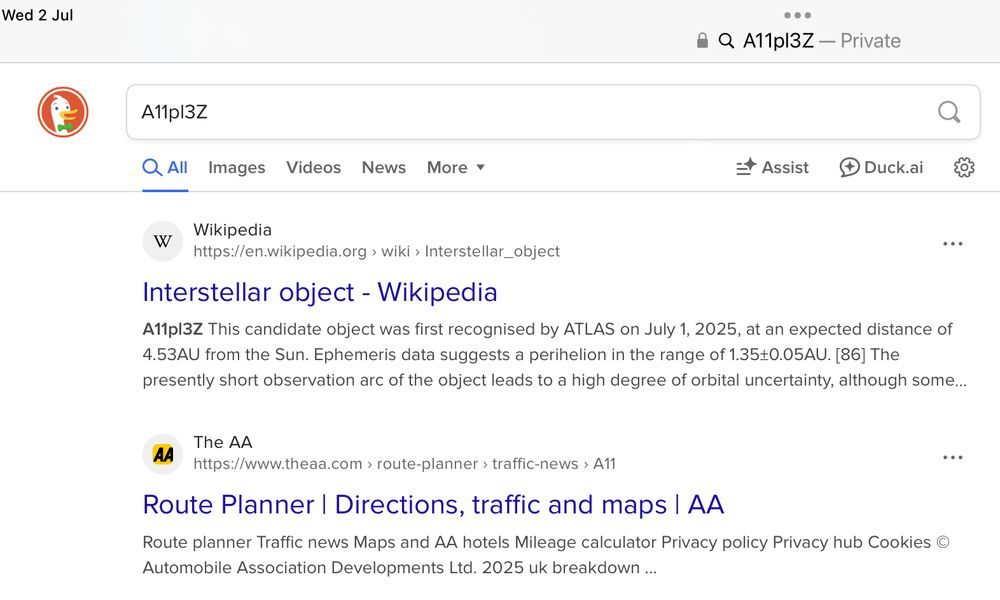1000x600 pixels.
Task: Switch to the Videos tab
Action: click(x=313, y=167)
